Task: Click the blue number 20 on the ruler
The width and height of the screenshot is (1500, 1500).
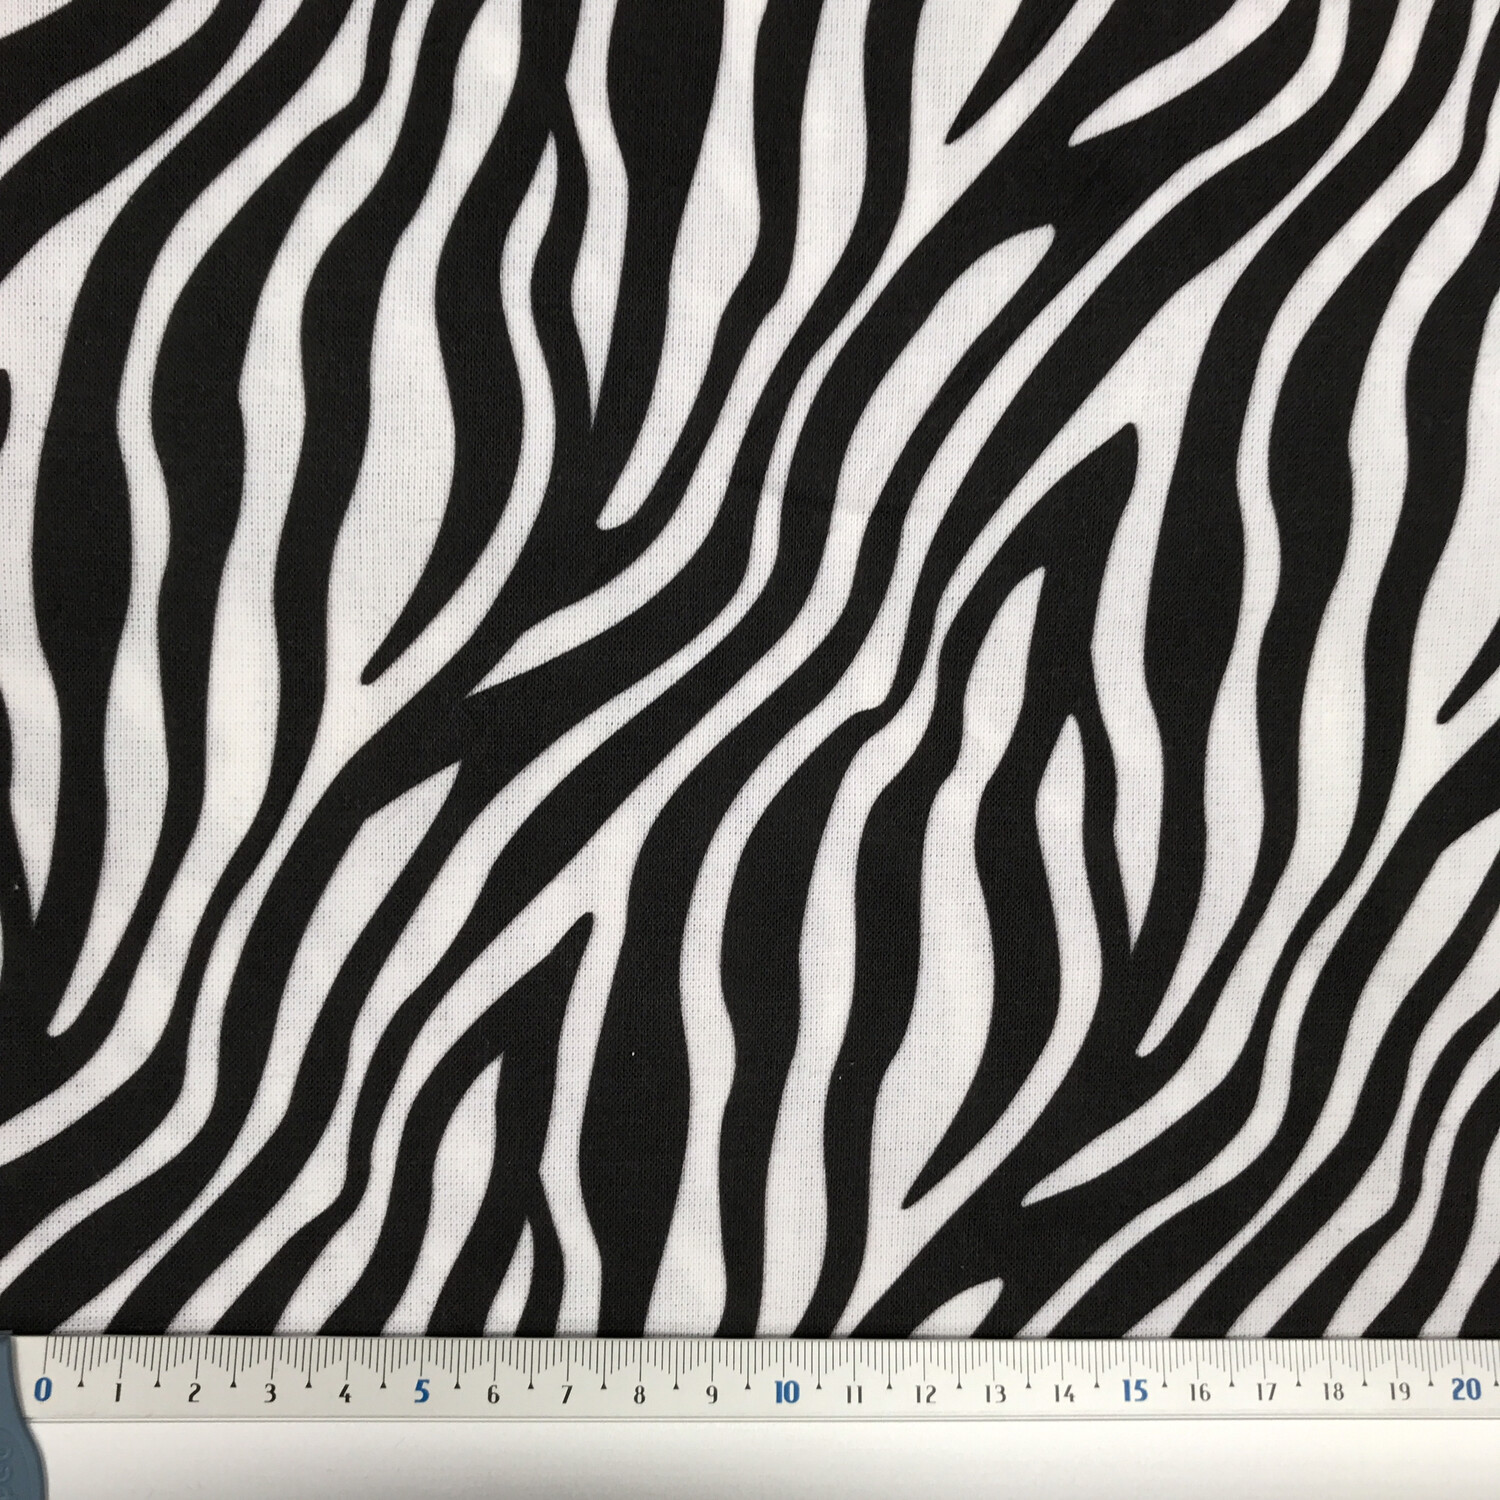Action: coord(1465,1390)
